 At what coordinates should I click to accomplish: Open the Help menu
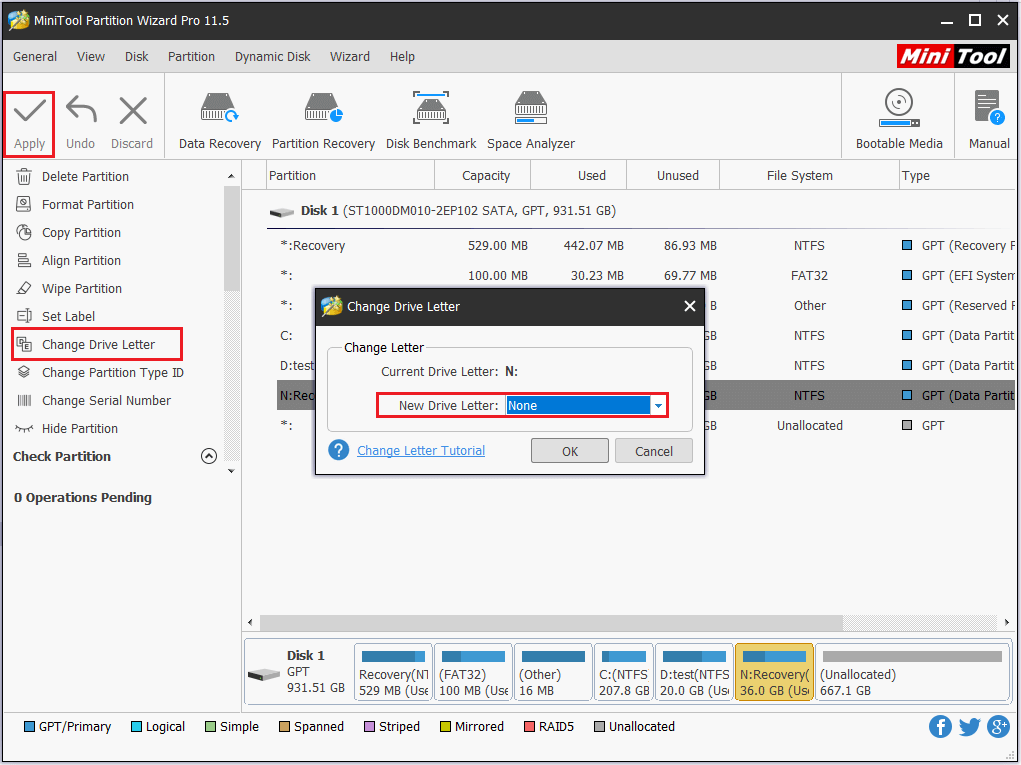coord(402,57)
